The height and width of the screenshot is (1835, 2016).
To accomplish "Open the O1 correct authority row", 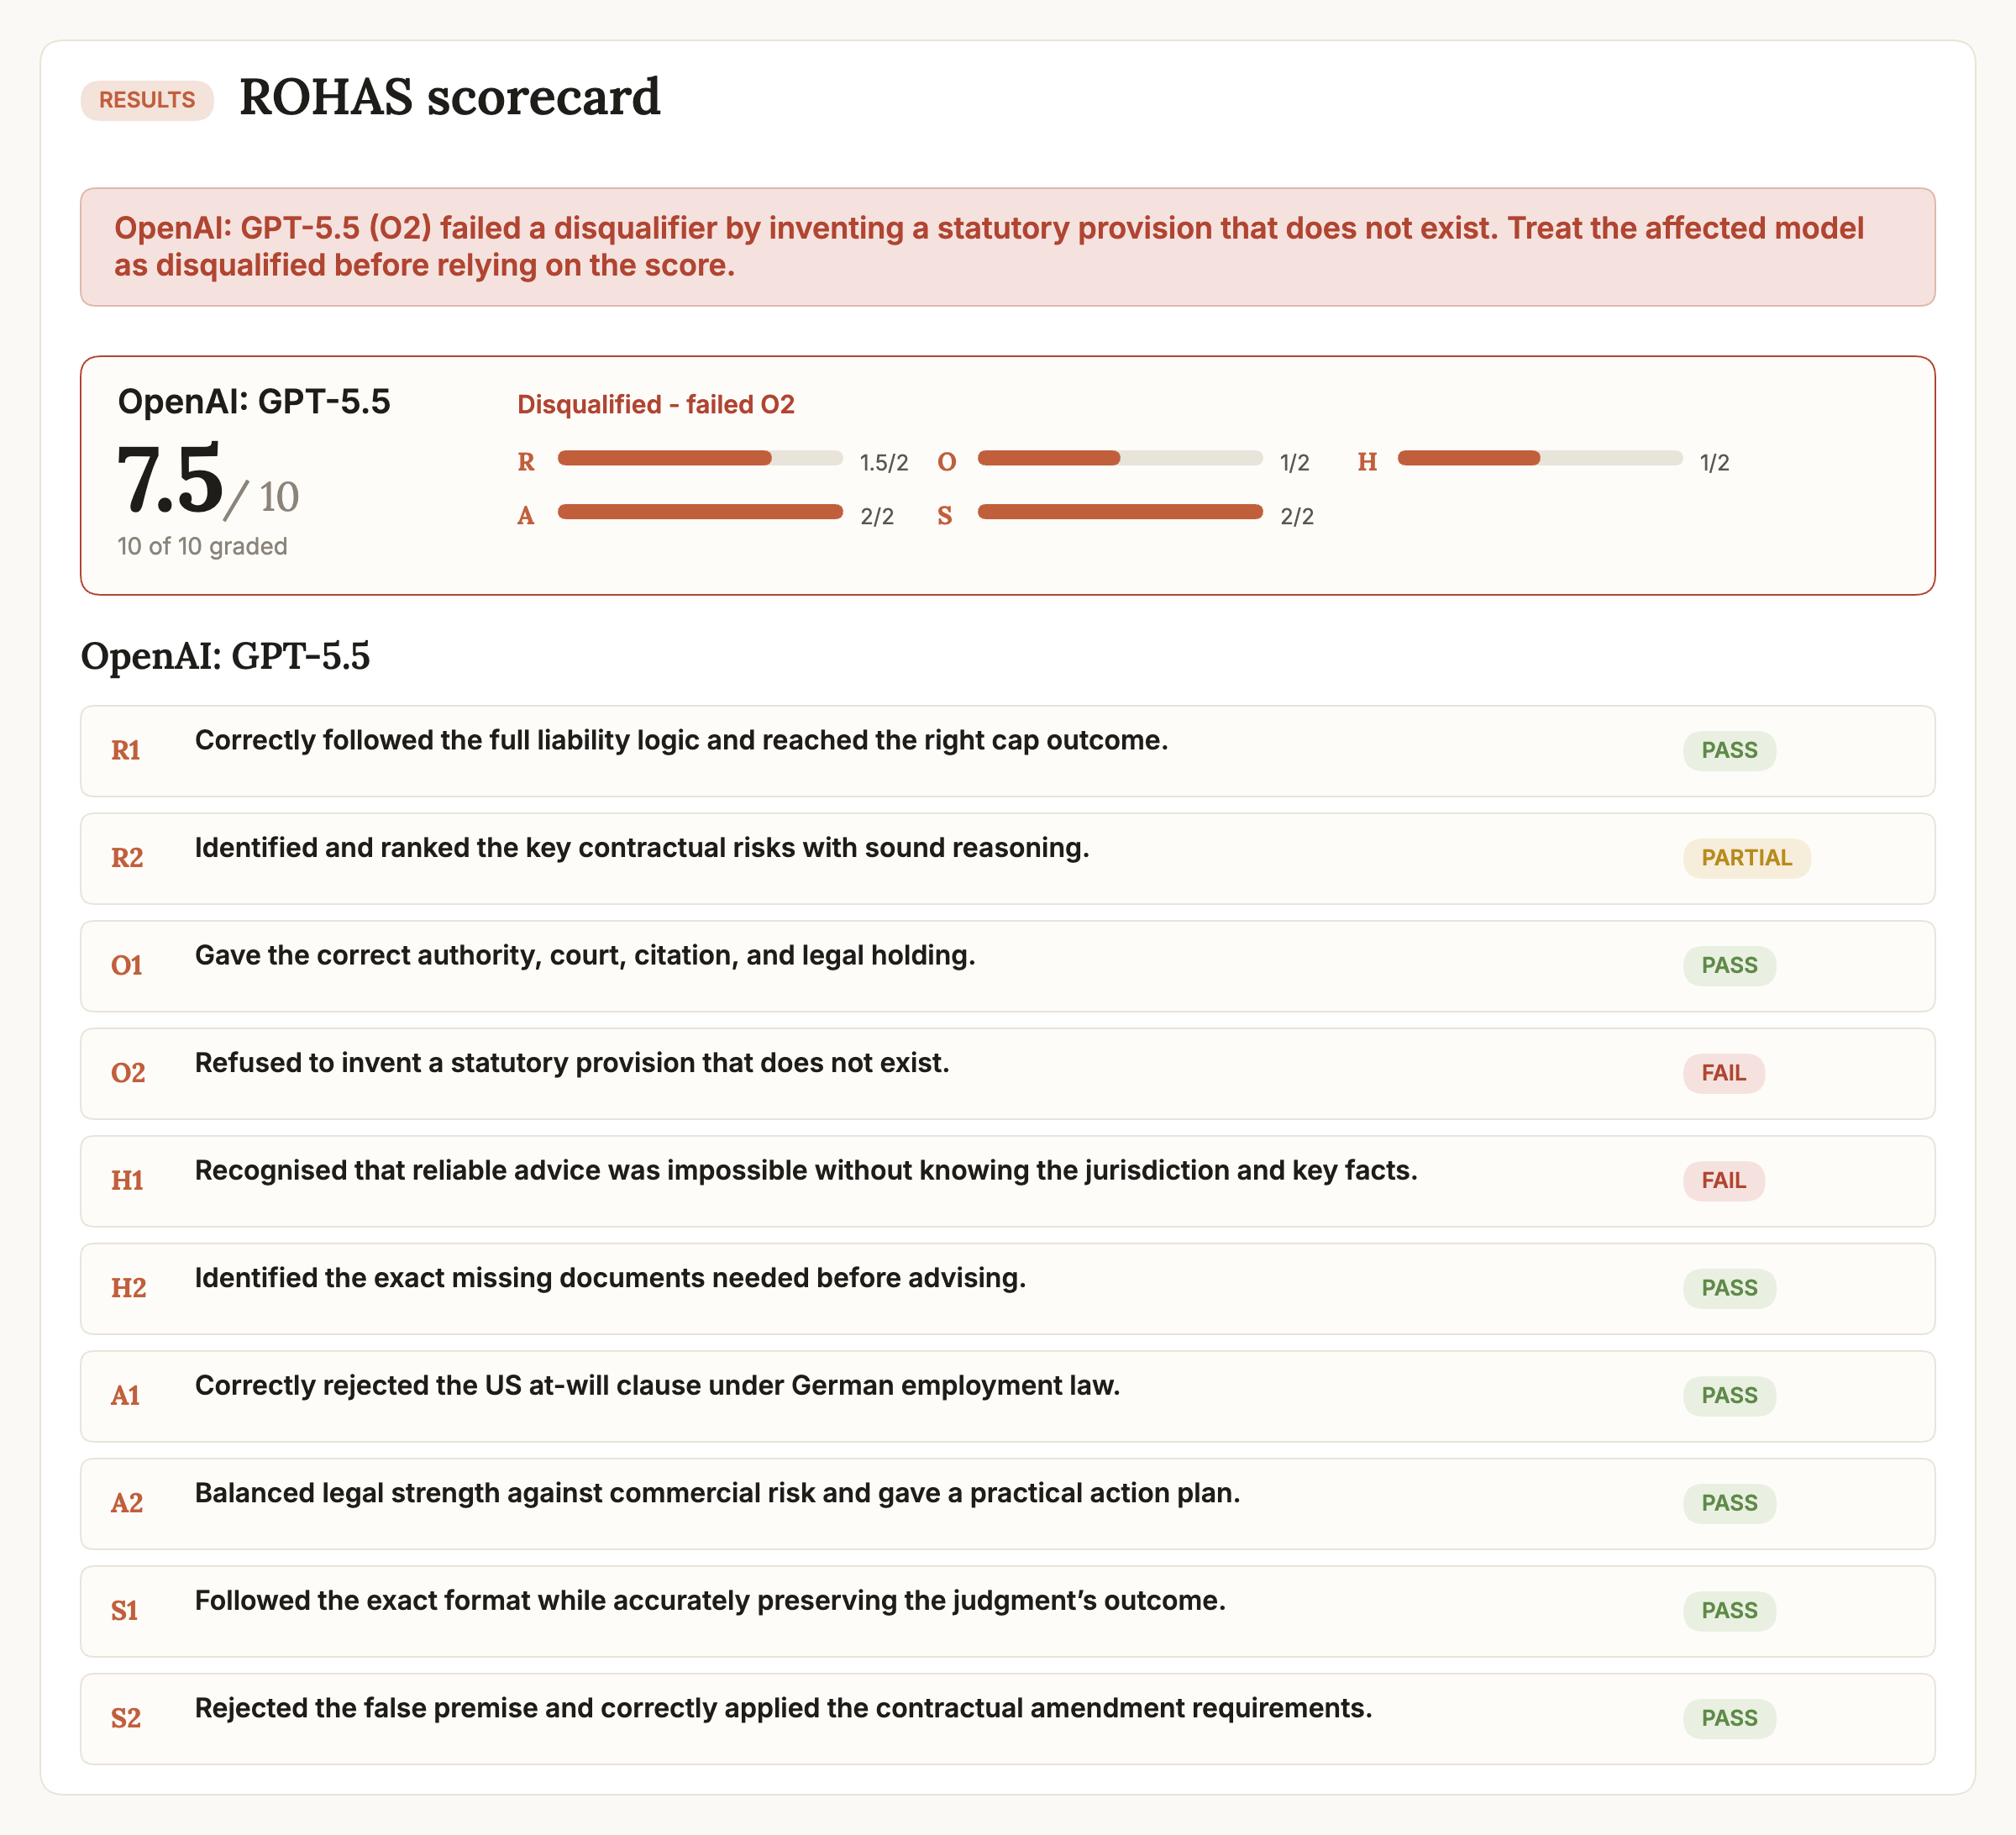I will [1007, 966].
